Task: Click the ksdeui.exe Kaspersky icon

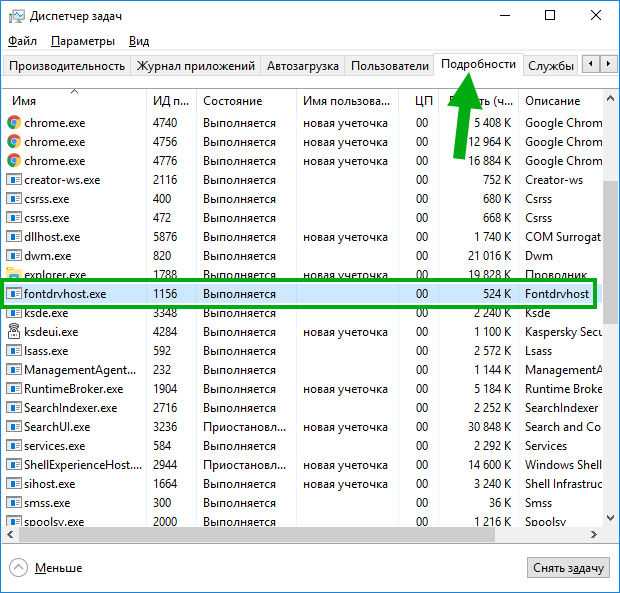Action: [14, 331]
